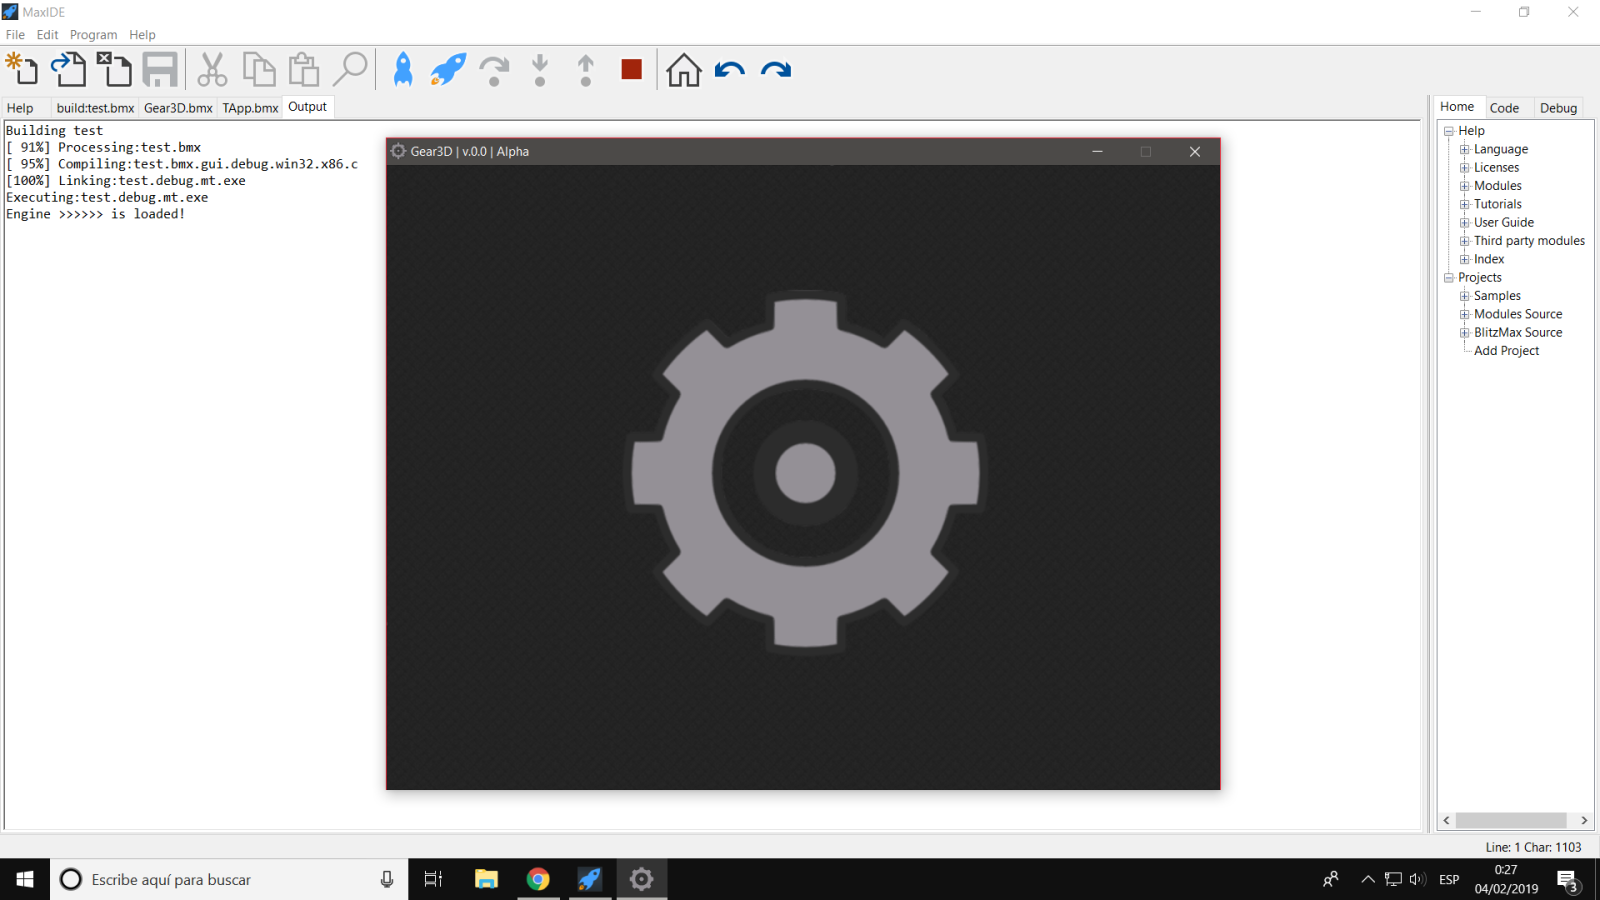Switch to the Debug panel tab
Screen dimensions: 1600x900
1558,108
